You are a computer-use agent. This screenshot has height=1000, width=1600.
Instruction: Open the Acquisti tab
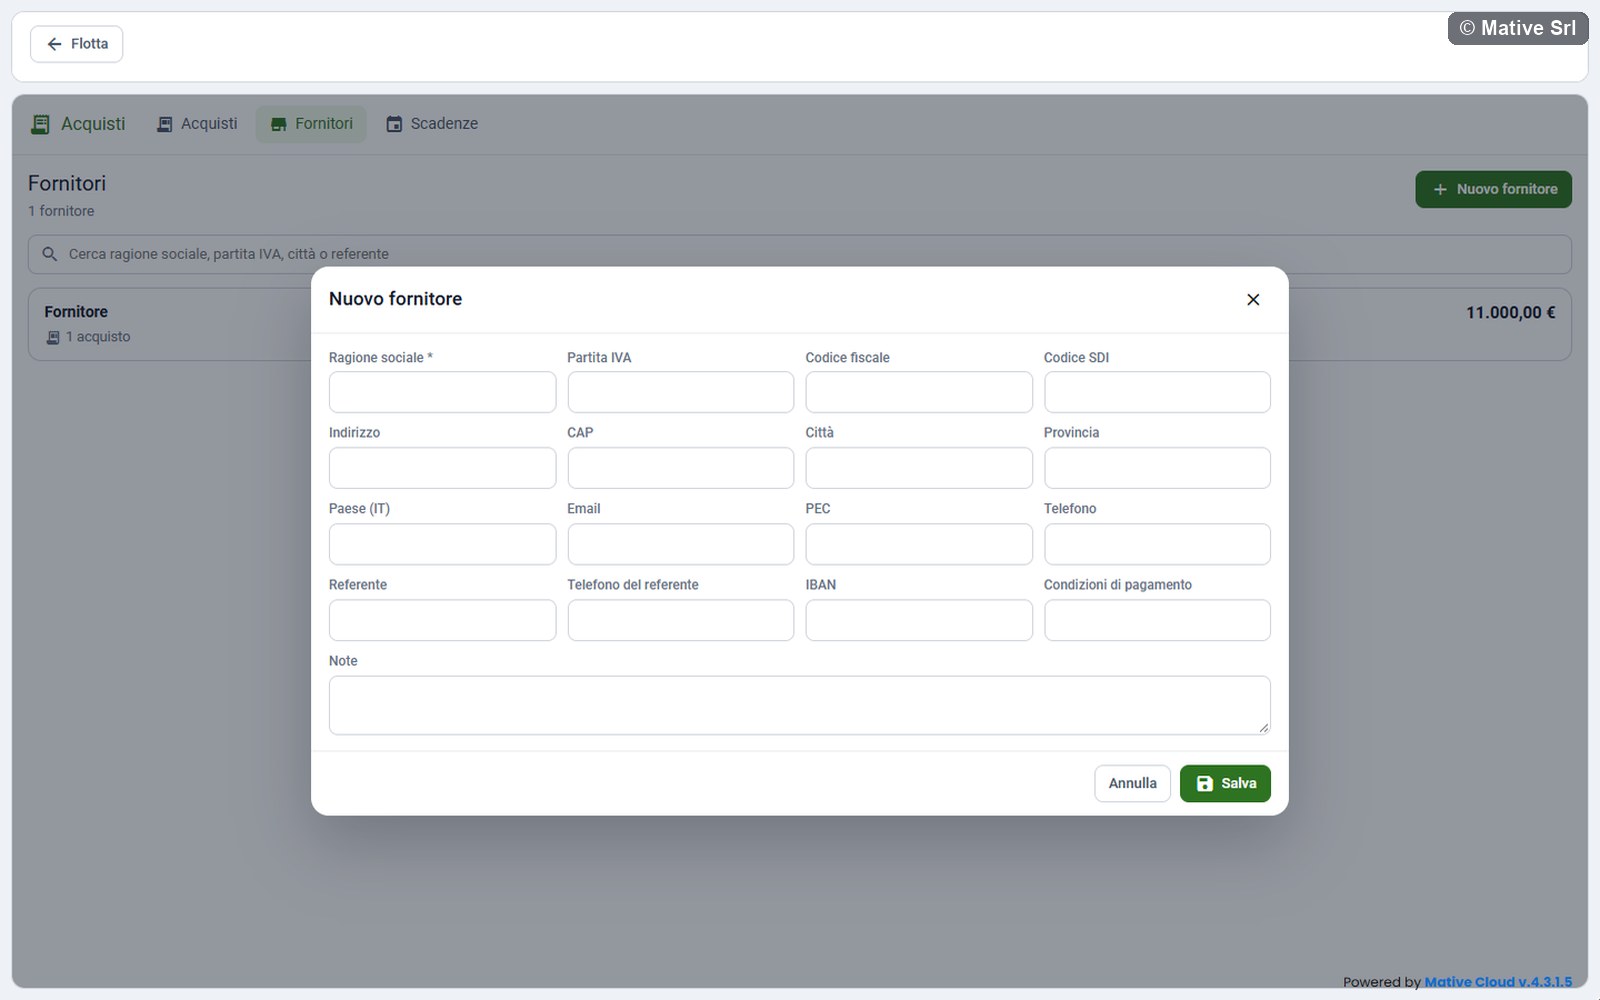point(197,124)
